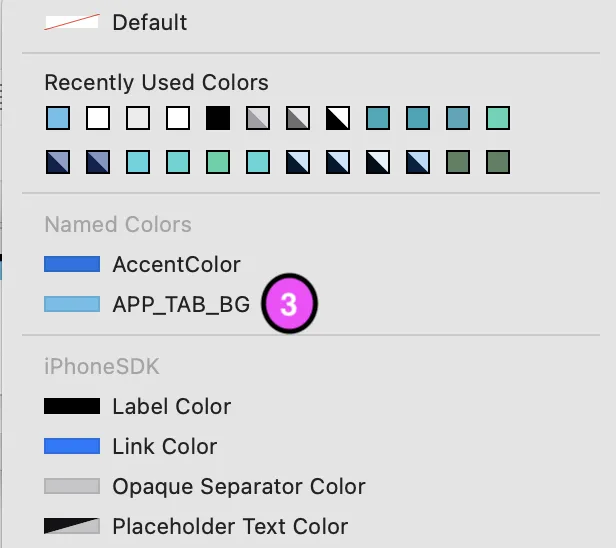Image resolution: width=616 pixels, height=548 pixels.
Task: Choose the AccentColor named color
Action: (x=176, y=265)
